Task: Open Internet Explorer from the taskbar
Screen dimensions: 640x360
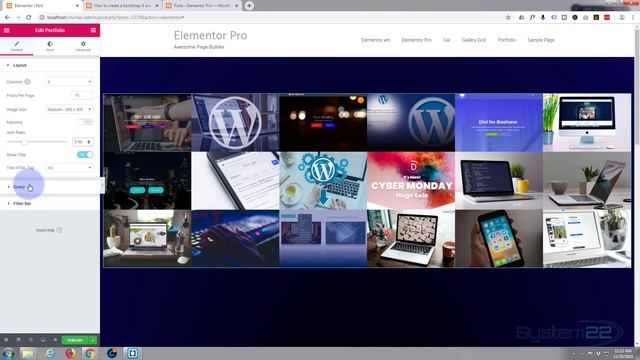Action: [50, 353]
